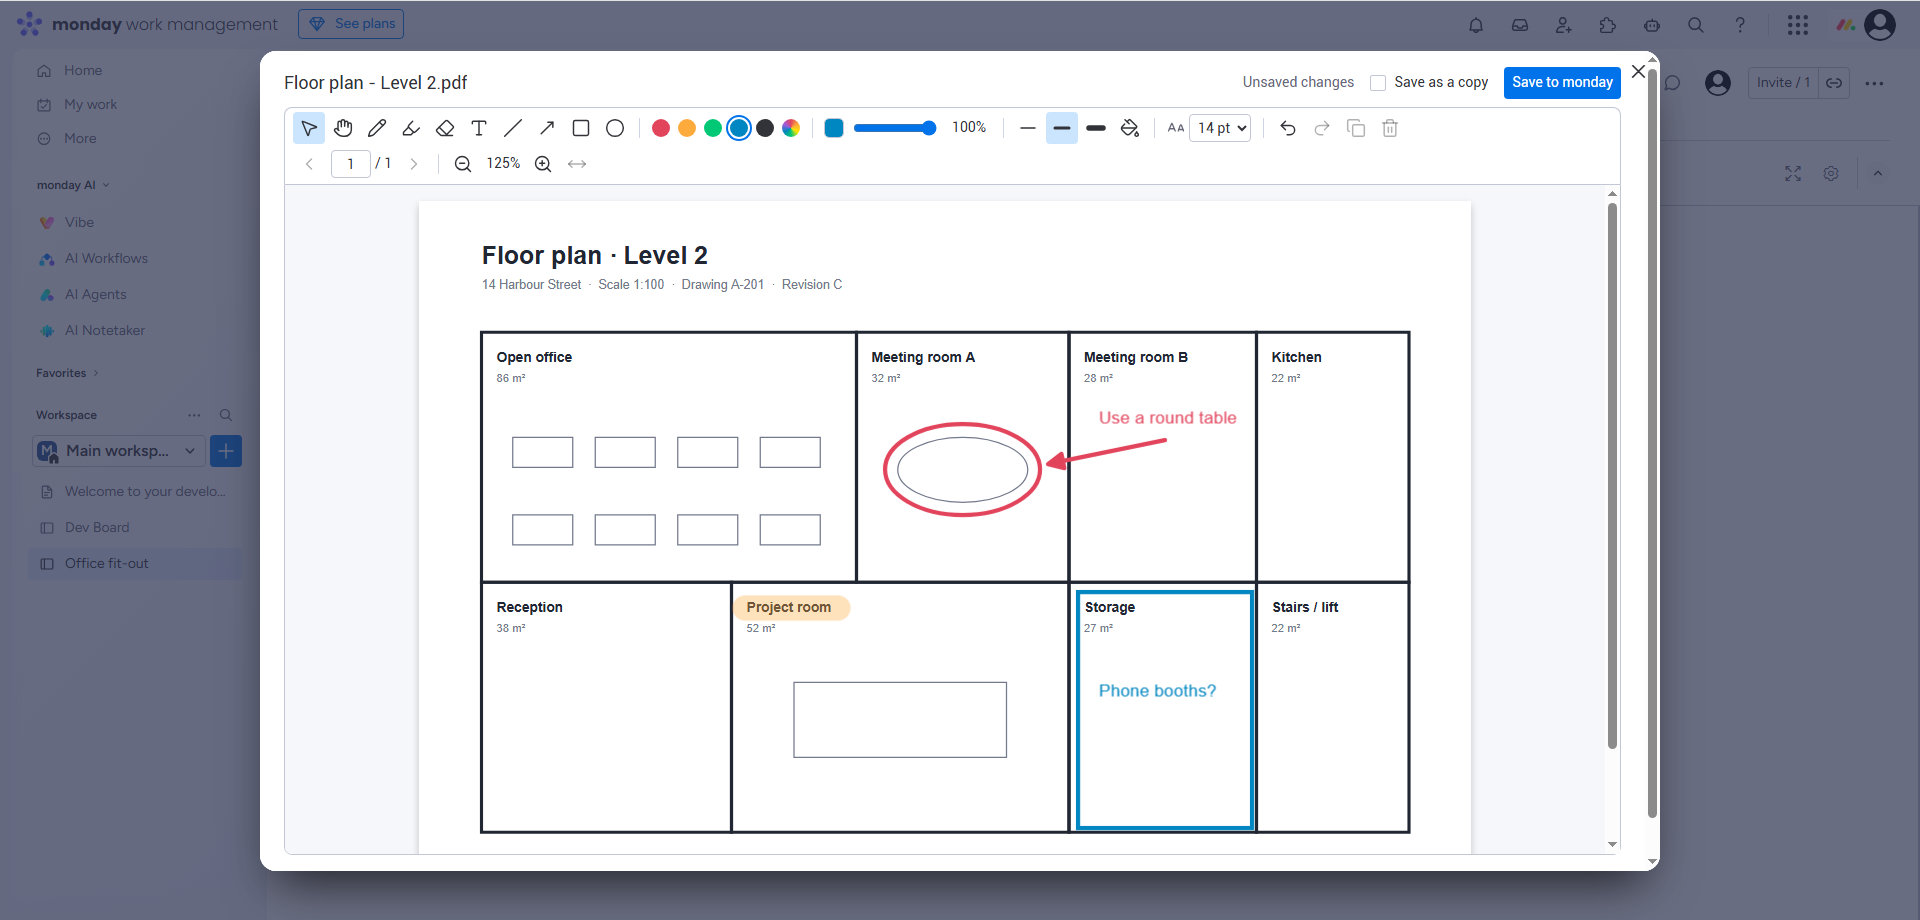Click the page number input field
1920x920 pixels.
pos(351,164)
